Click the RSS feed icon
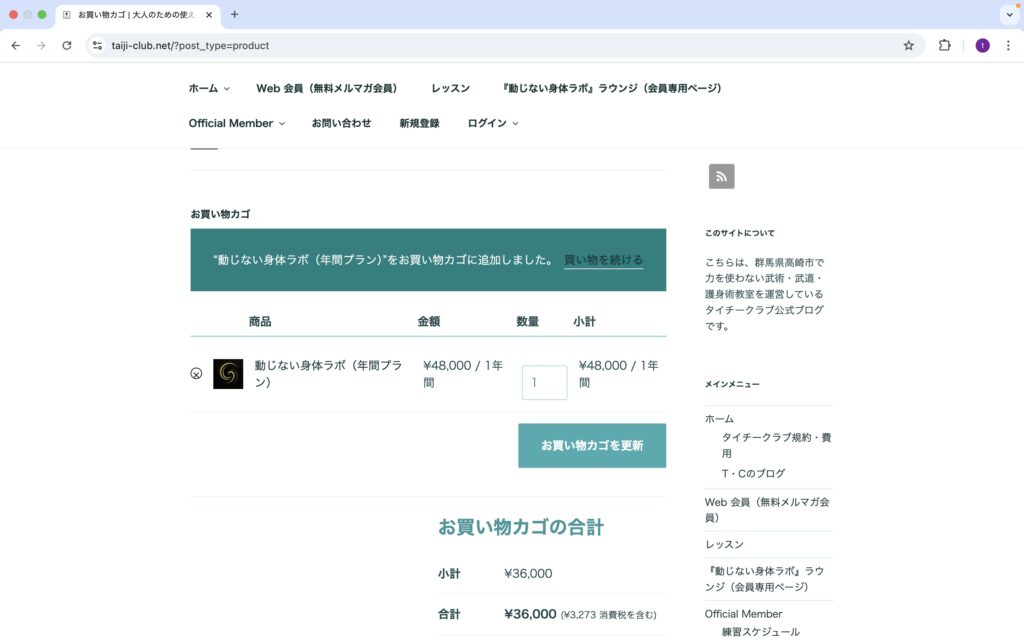This screenshot has width=1024, height=640. (721, 176)
